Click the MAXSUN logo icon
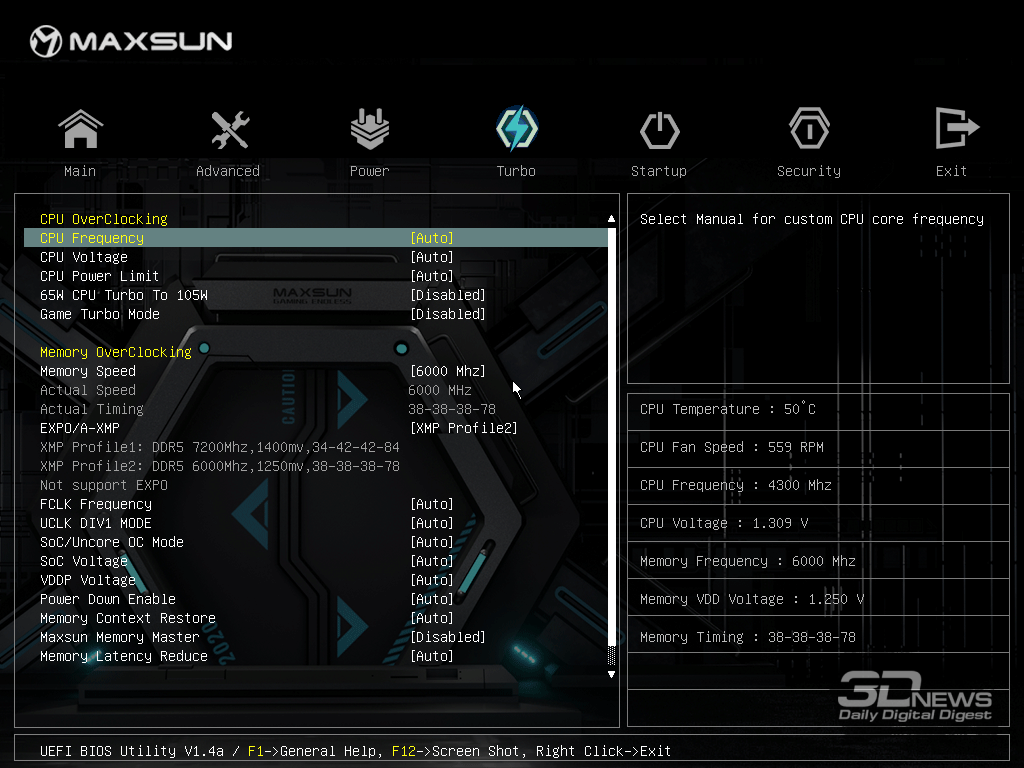The height and width of the screenshot is (768, 1024). (46, 41)
